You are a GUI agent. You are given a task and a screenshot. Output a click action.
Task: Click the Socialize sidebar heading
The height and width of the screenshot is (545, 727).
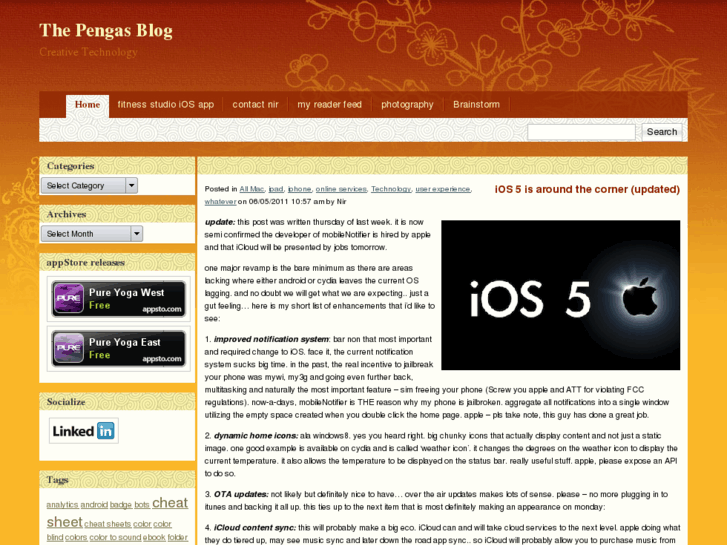(66, 402)
